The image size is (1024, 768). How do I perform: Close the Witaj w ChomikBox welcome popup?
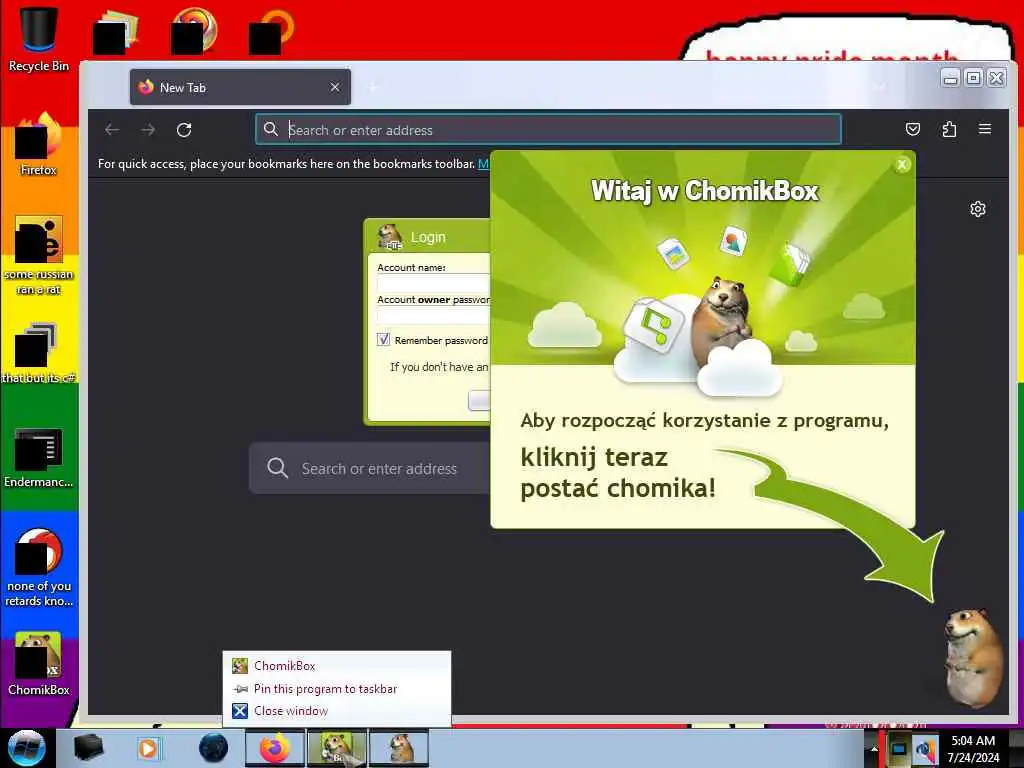(x=902, y=165)
